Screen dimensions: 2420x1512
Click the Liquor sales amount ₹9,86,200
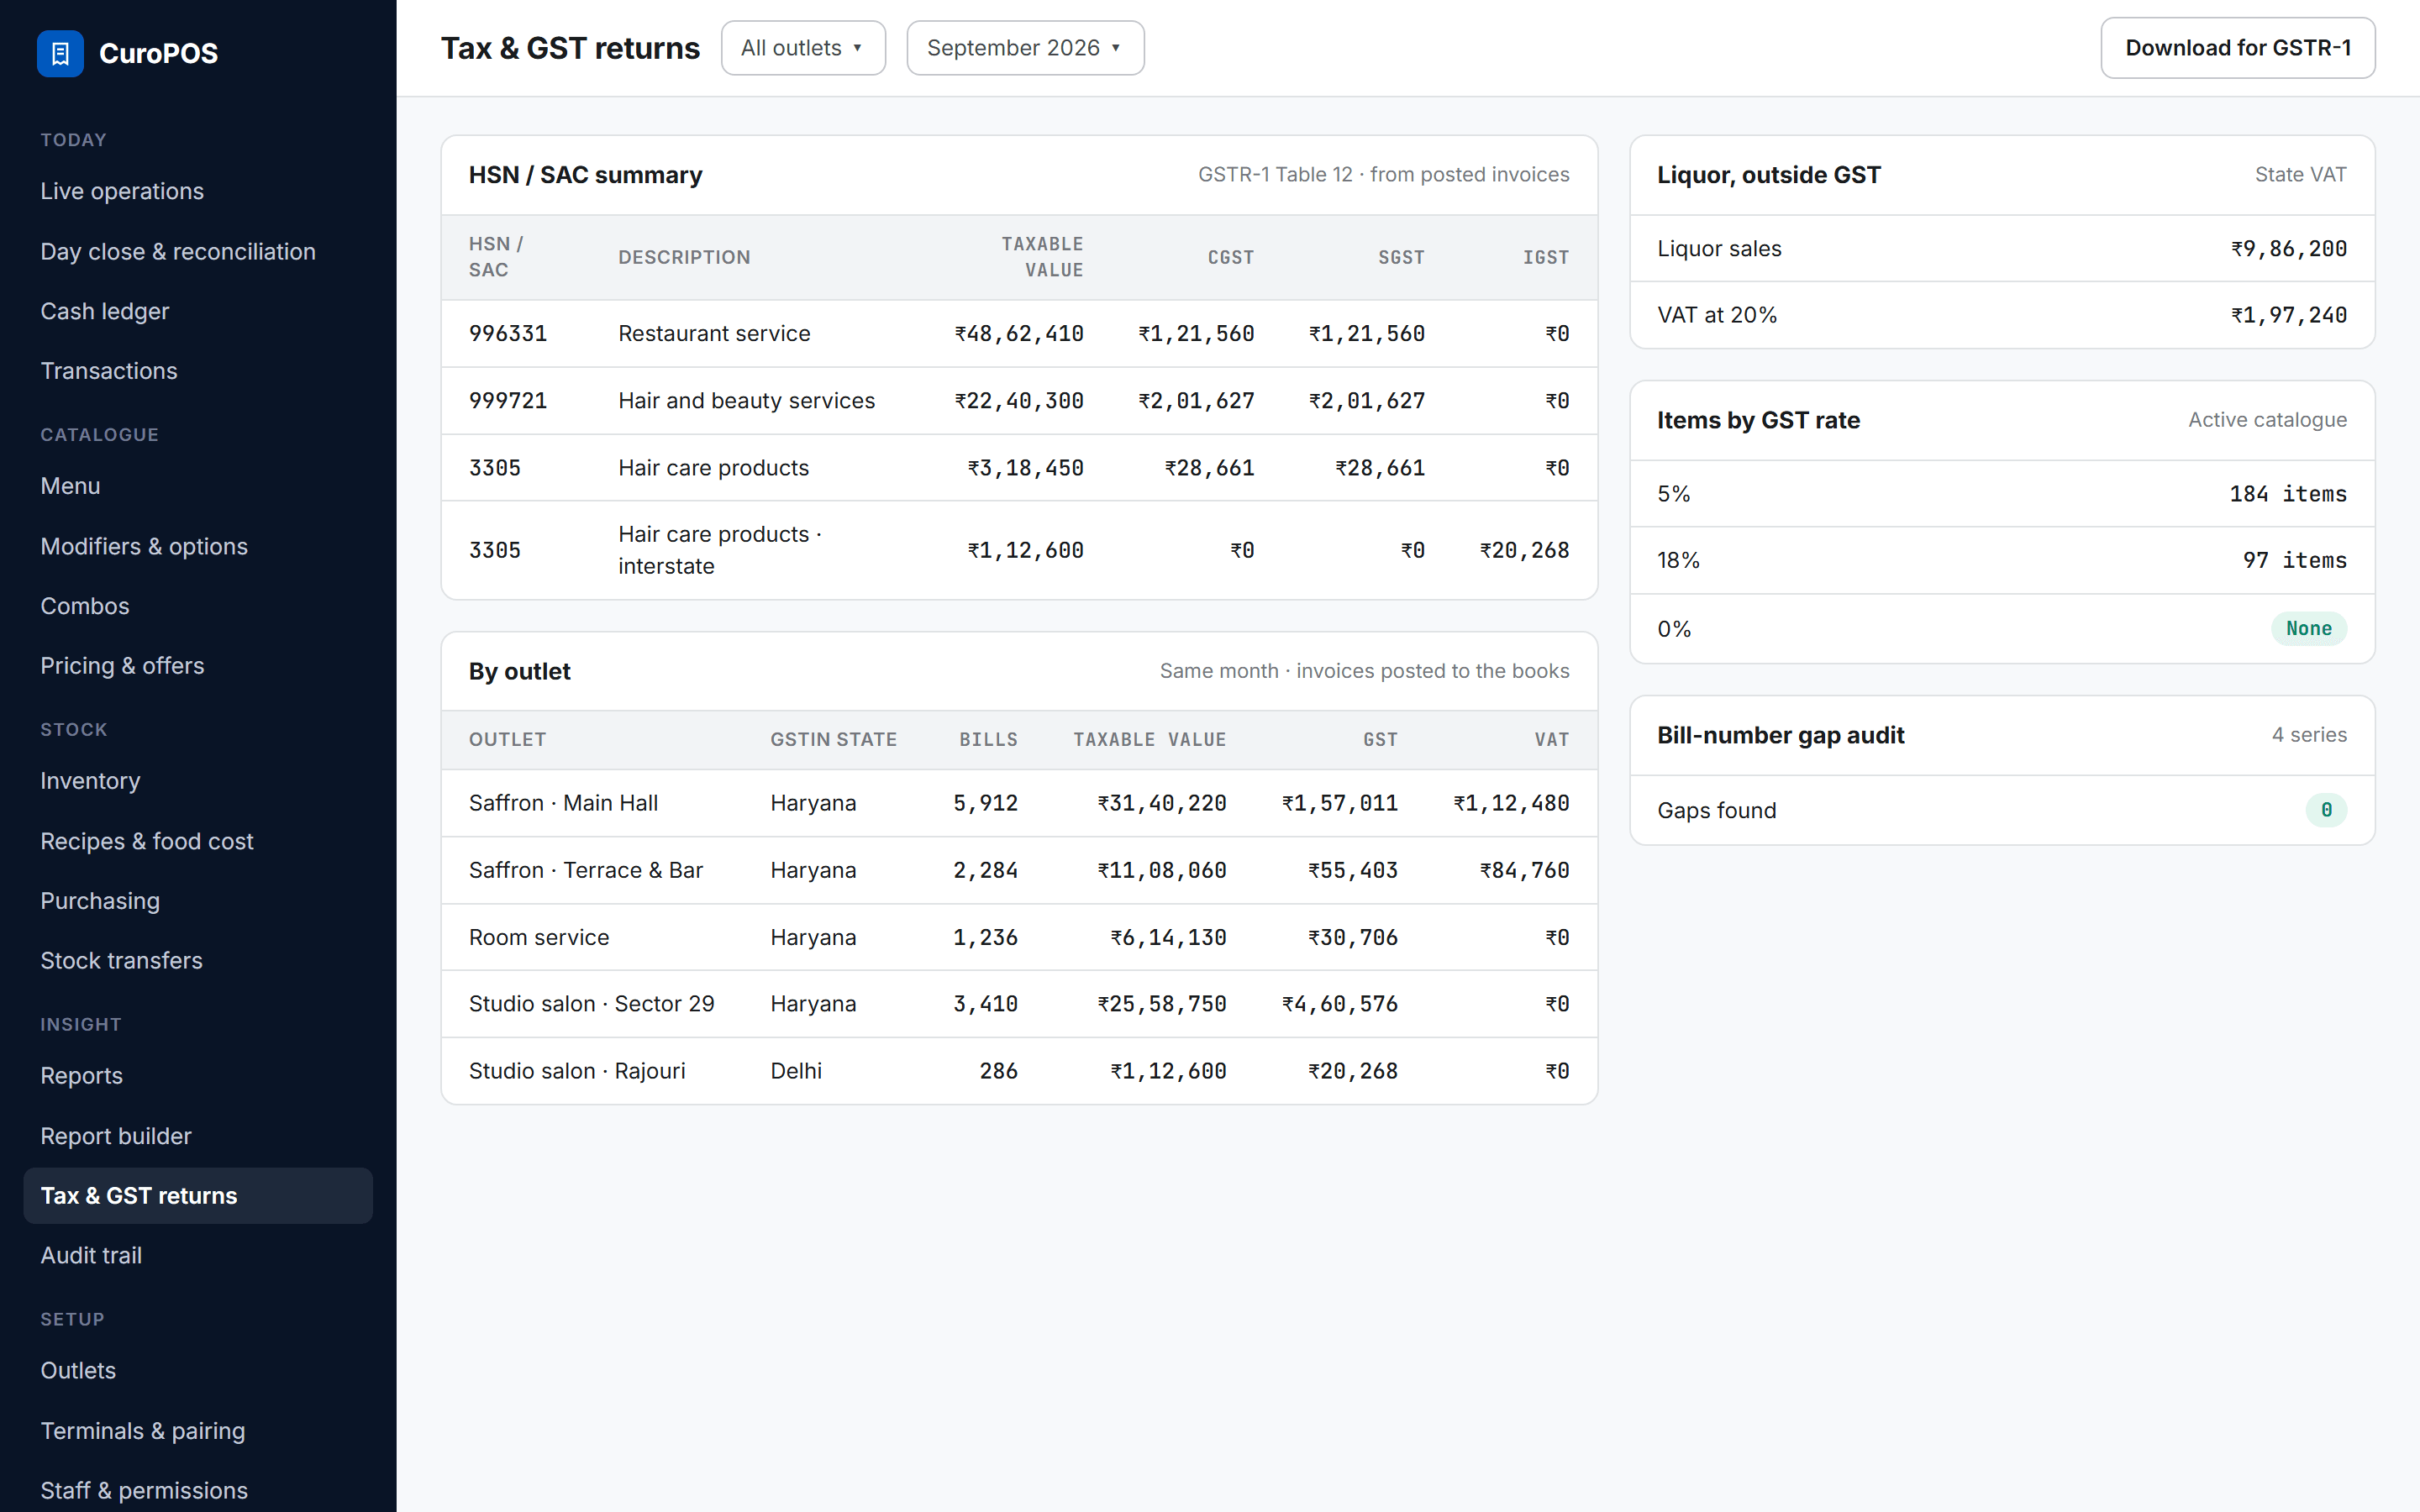2288,249
